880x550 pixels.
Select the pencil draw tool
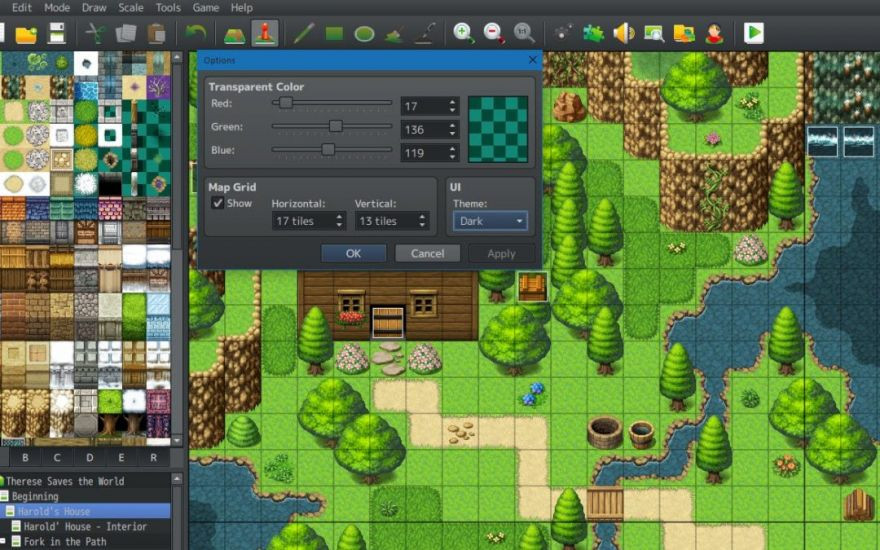click(x=304, y=34)
